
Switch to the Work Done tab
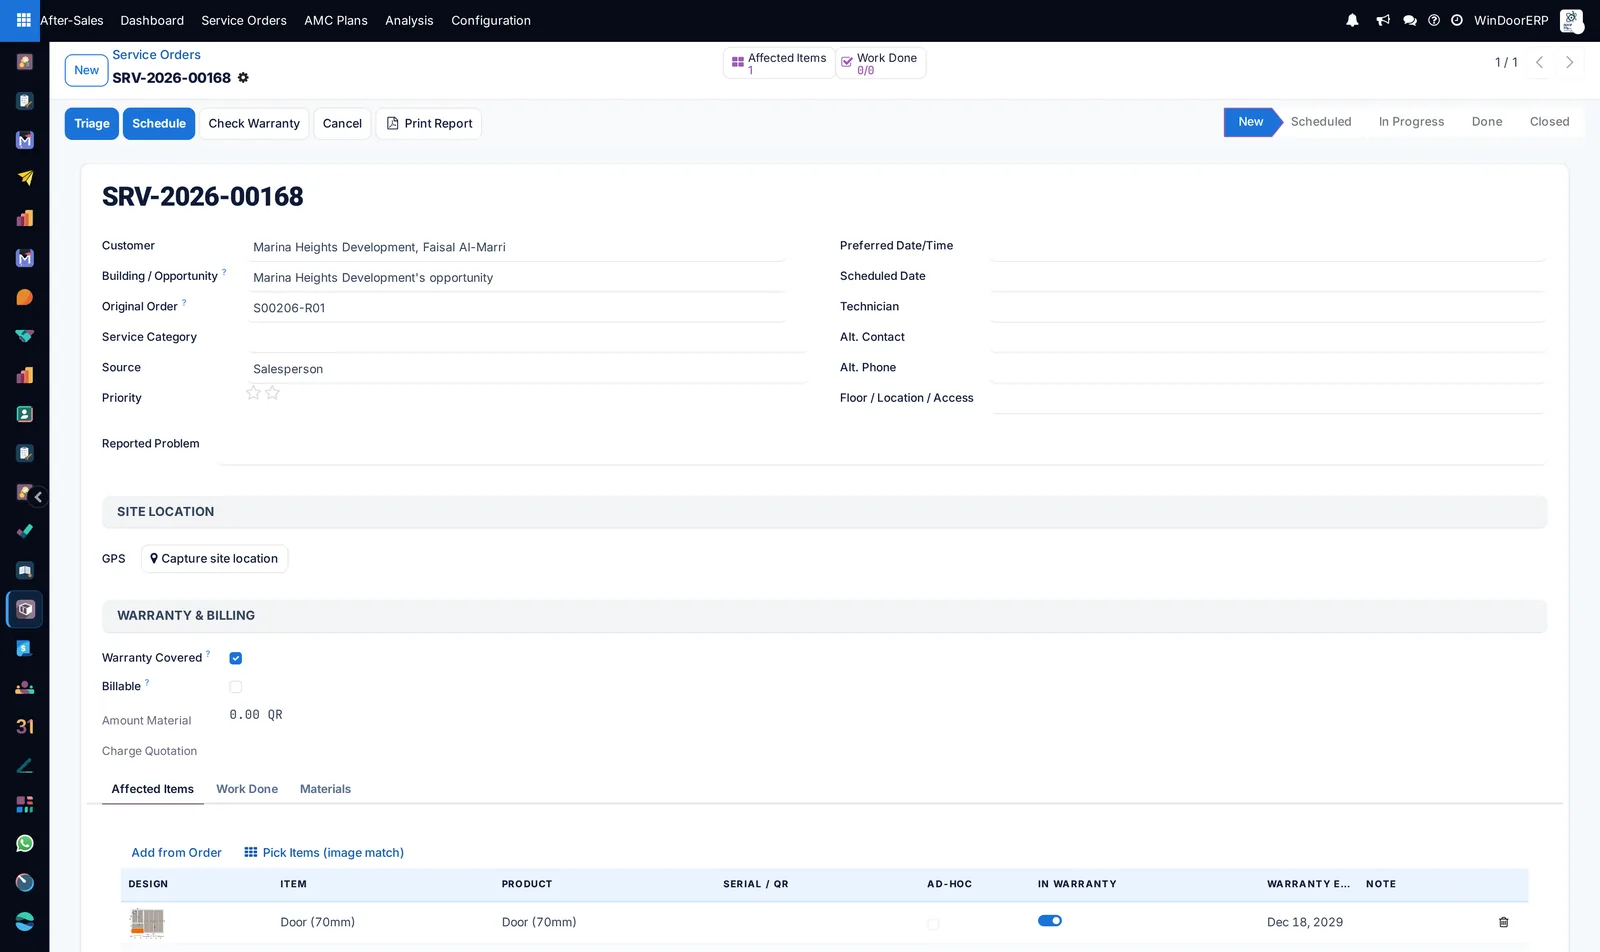pos(247,789)
